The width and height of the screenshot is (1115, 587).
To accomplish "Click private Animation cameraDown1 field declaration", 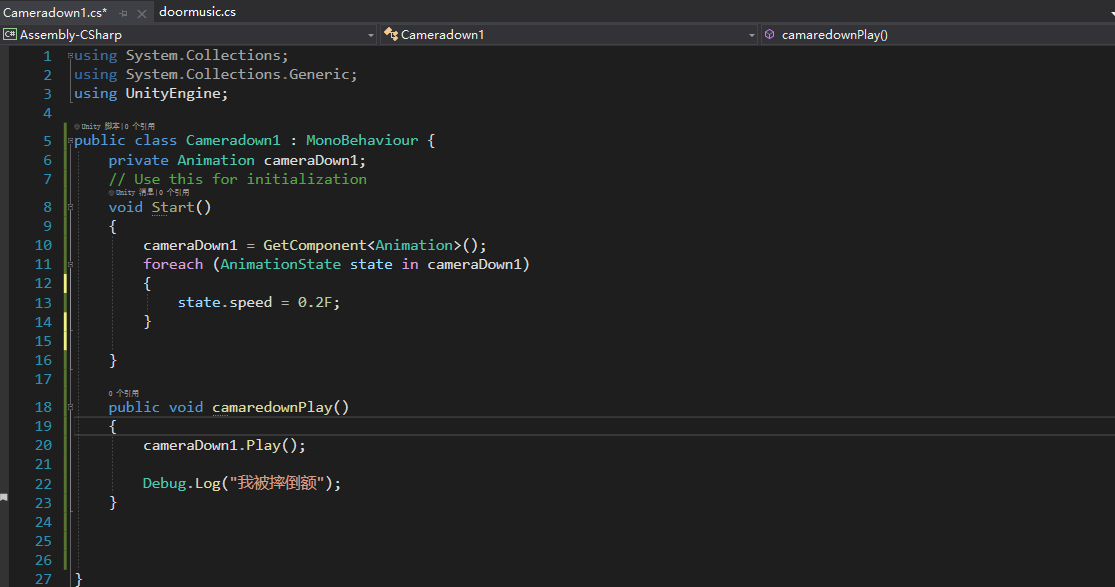I will [x=237, y=160].
